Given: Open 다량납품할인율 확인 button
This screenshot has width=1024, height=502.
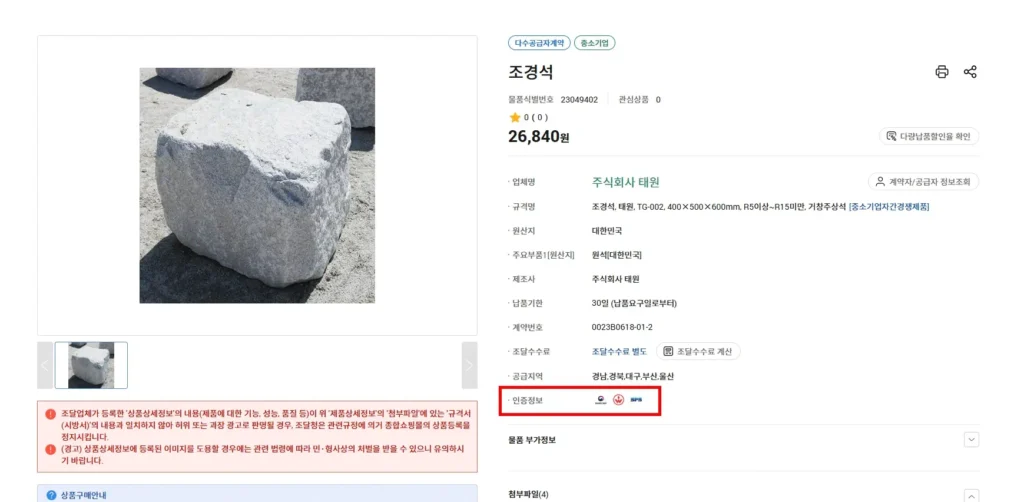Looking at the screenshot, I should pyautogui.click(x=929, y=136).
